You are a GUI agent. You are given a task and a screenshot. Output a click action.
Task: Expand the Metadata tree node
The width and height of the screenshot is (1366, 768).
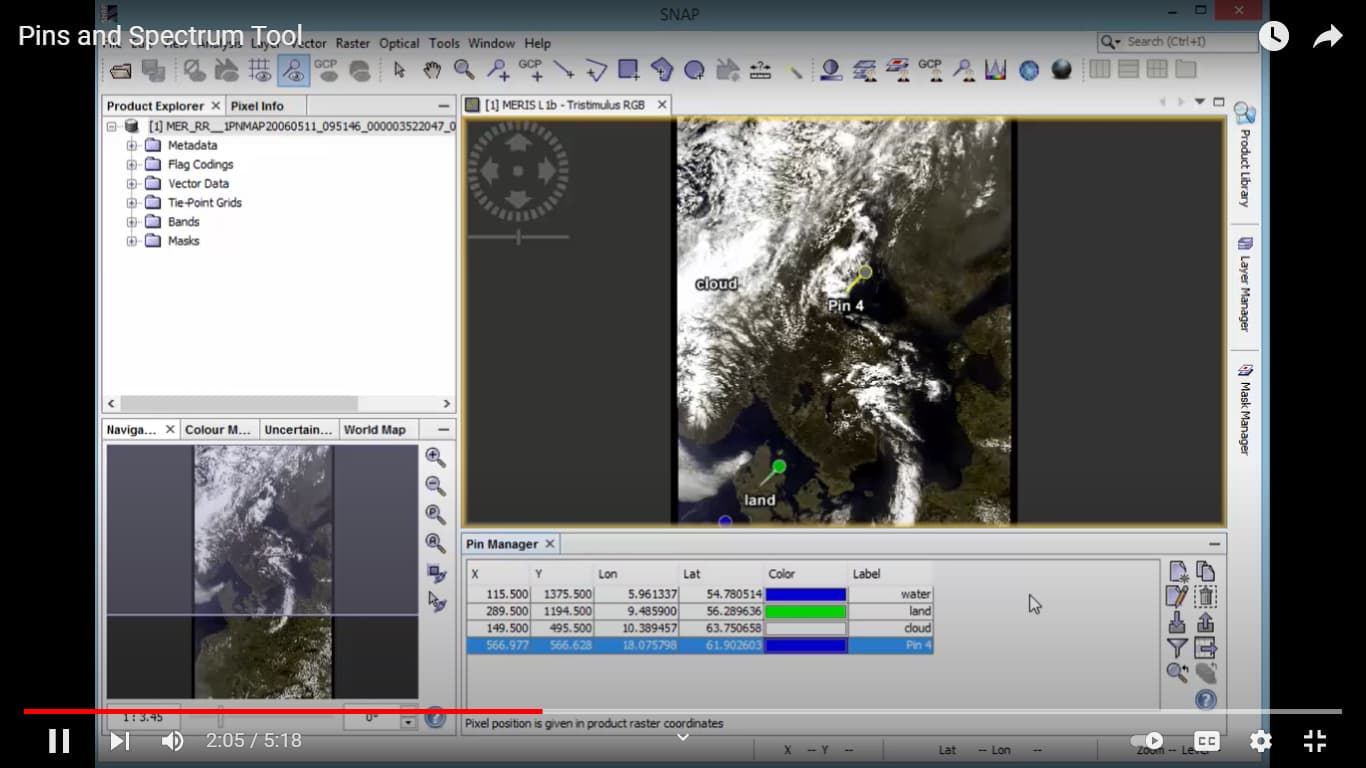point(132,146)
